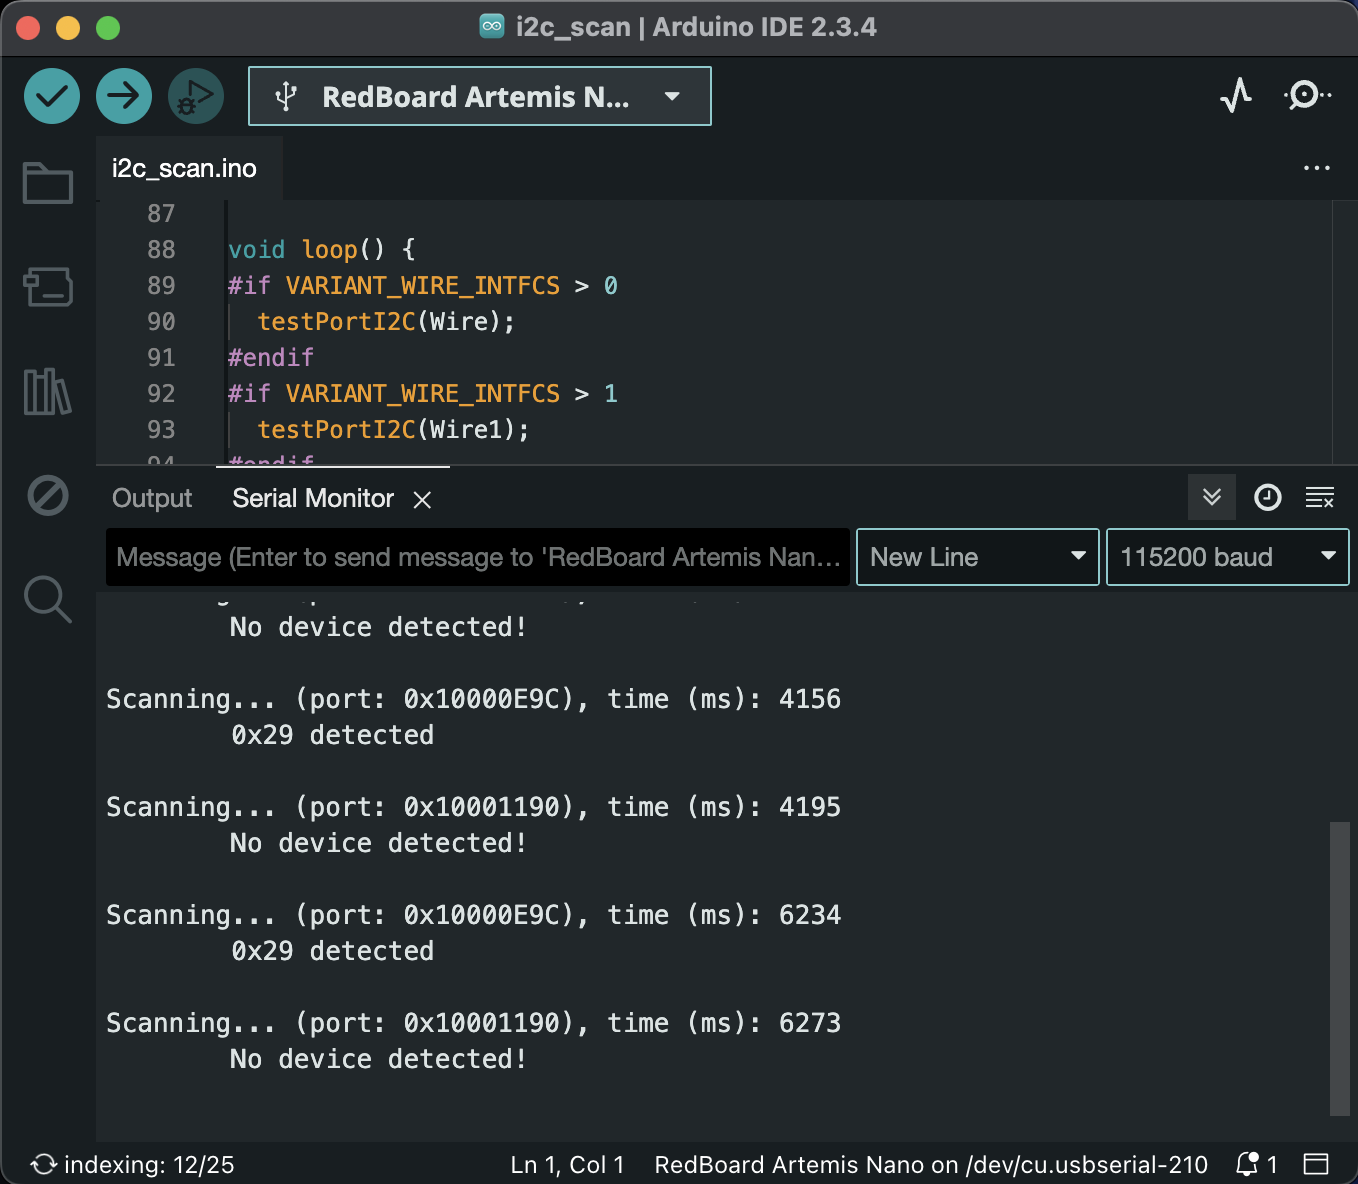Switch to the Output tab
Viewport: 1358px width, 1184px height.
pos(152,498)
